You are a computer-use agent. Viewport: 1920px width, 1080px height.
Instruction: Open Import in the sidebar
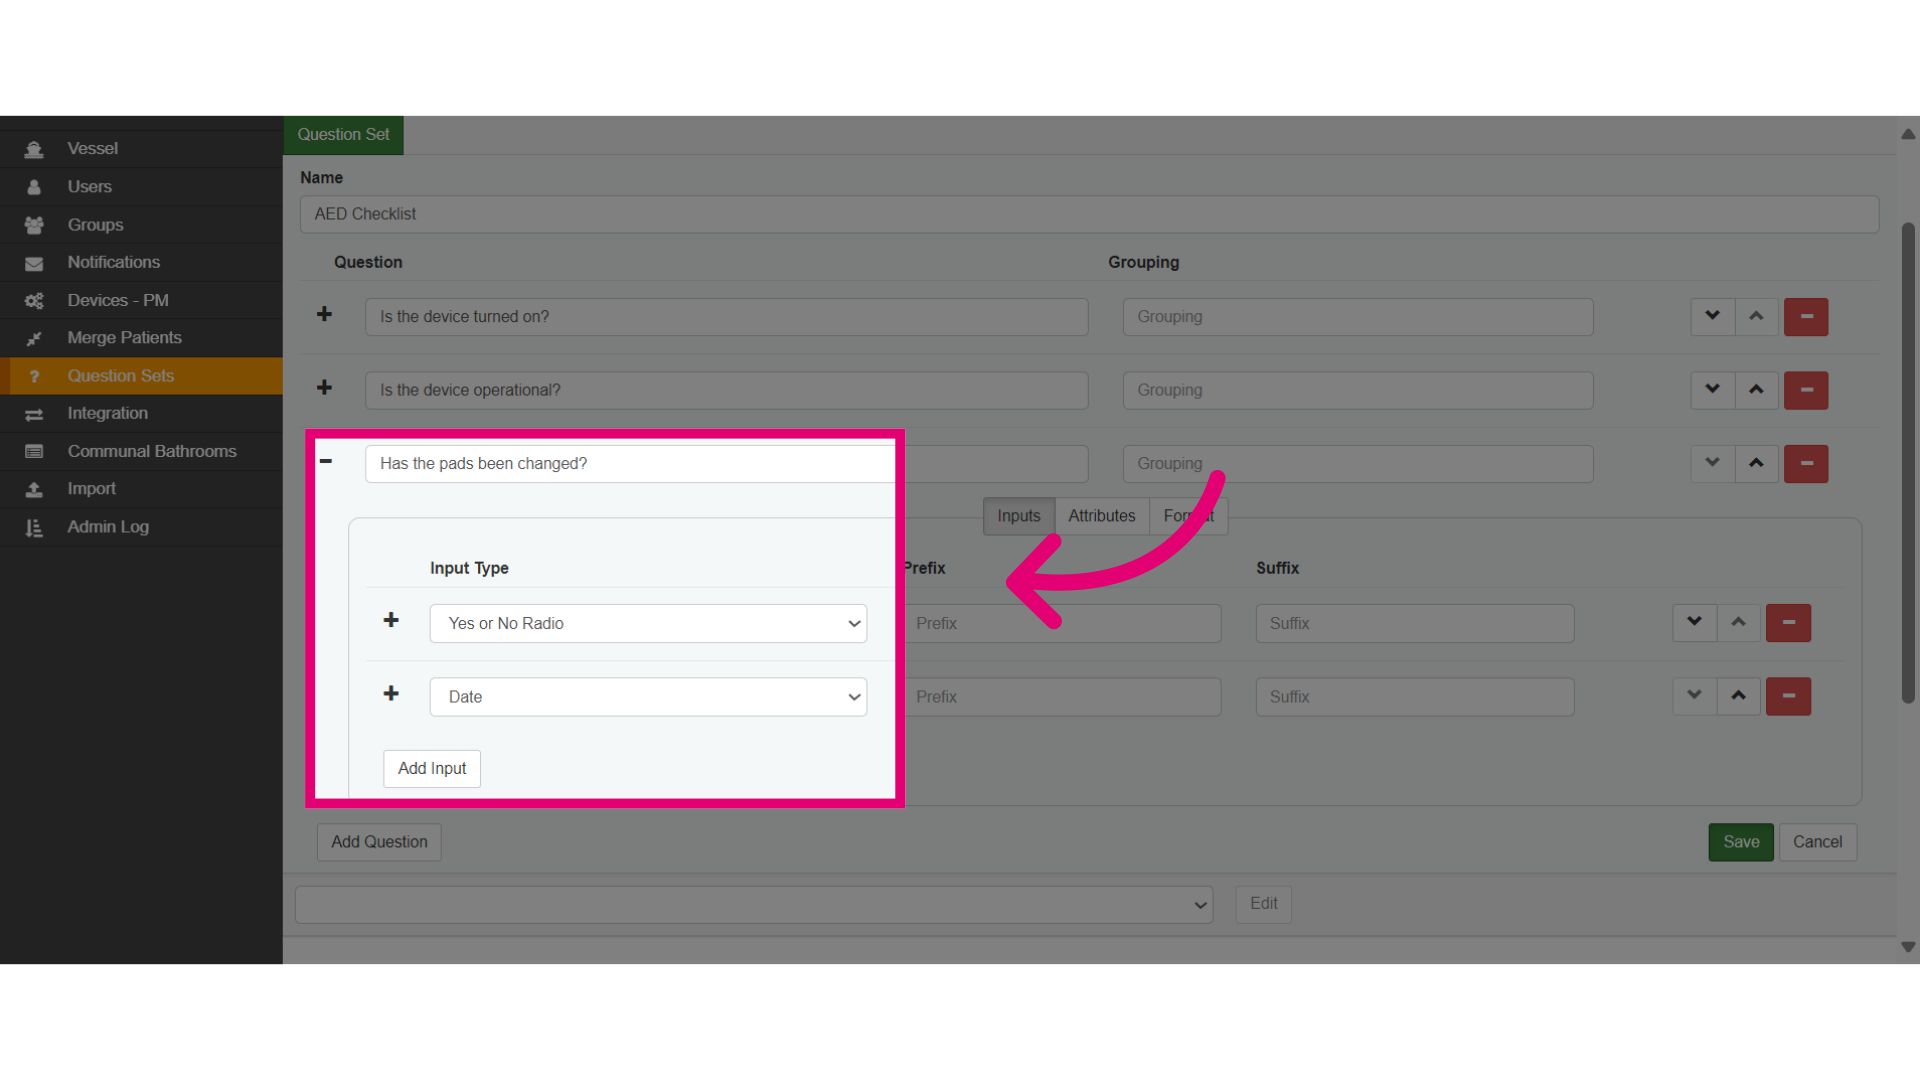point(141,489)
